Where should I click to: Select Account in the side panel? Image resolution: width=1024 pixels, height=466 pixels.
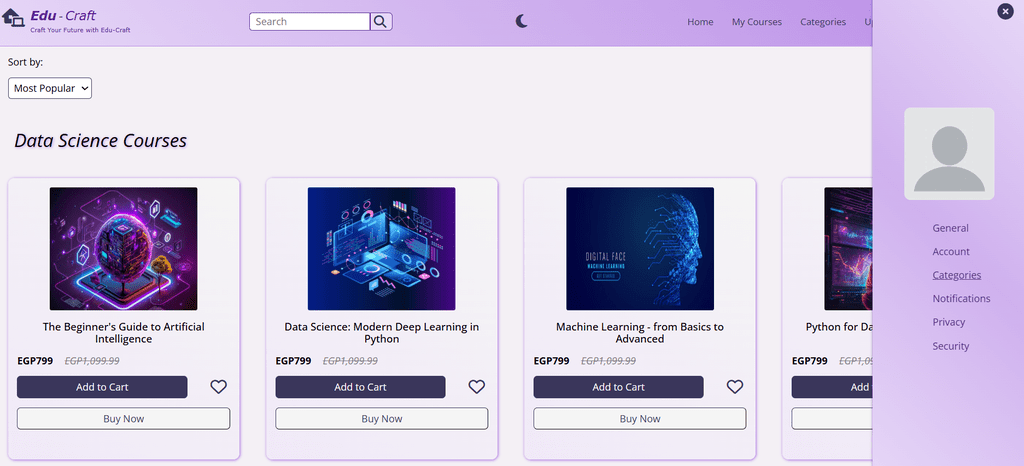point(951,252)
